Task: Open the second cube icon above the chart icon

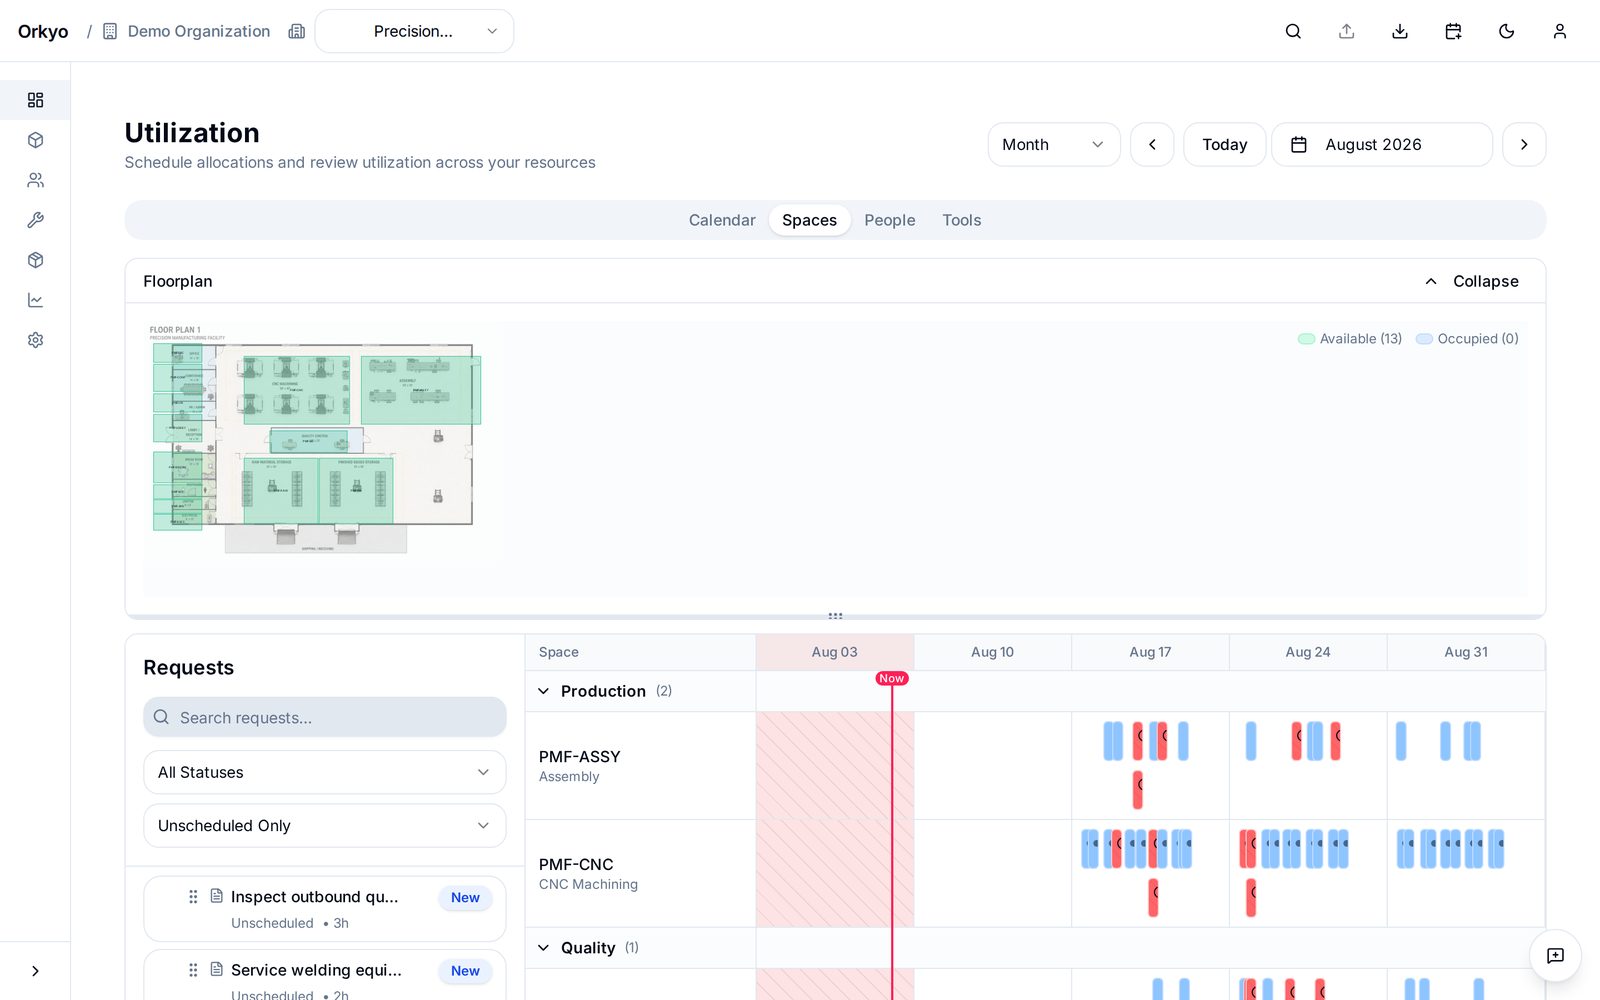Action: pos(35,260)
